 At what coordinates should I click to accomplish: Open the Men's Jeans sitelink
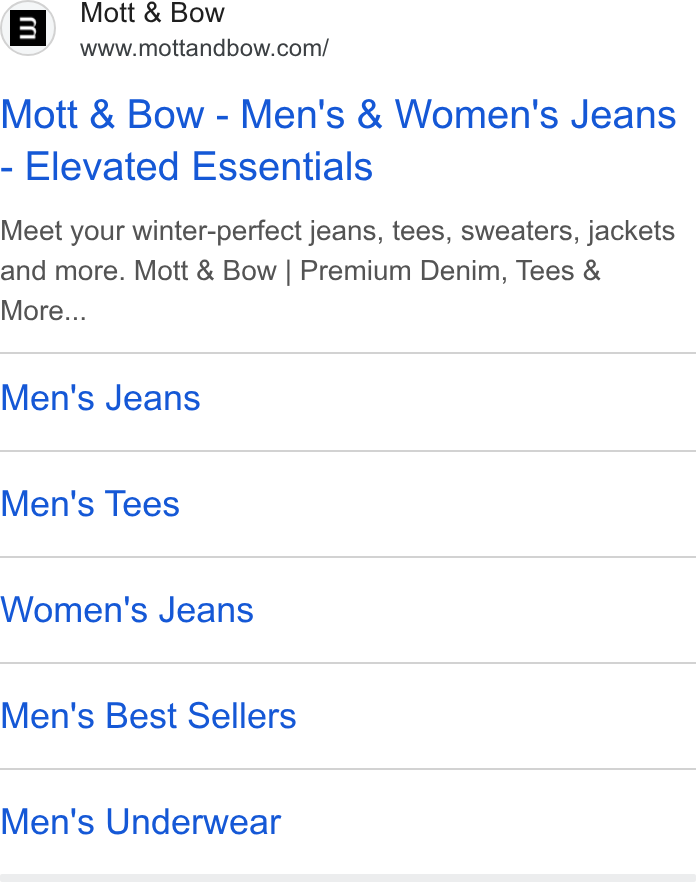[x=100, y=398]
